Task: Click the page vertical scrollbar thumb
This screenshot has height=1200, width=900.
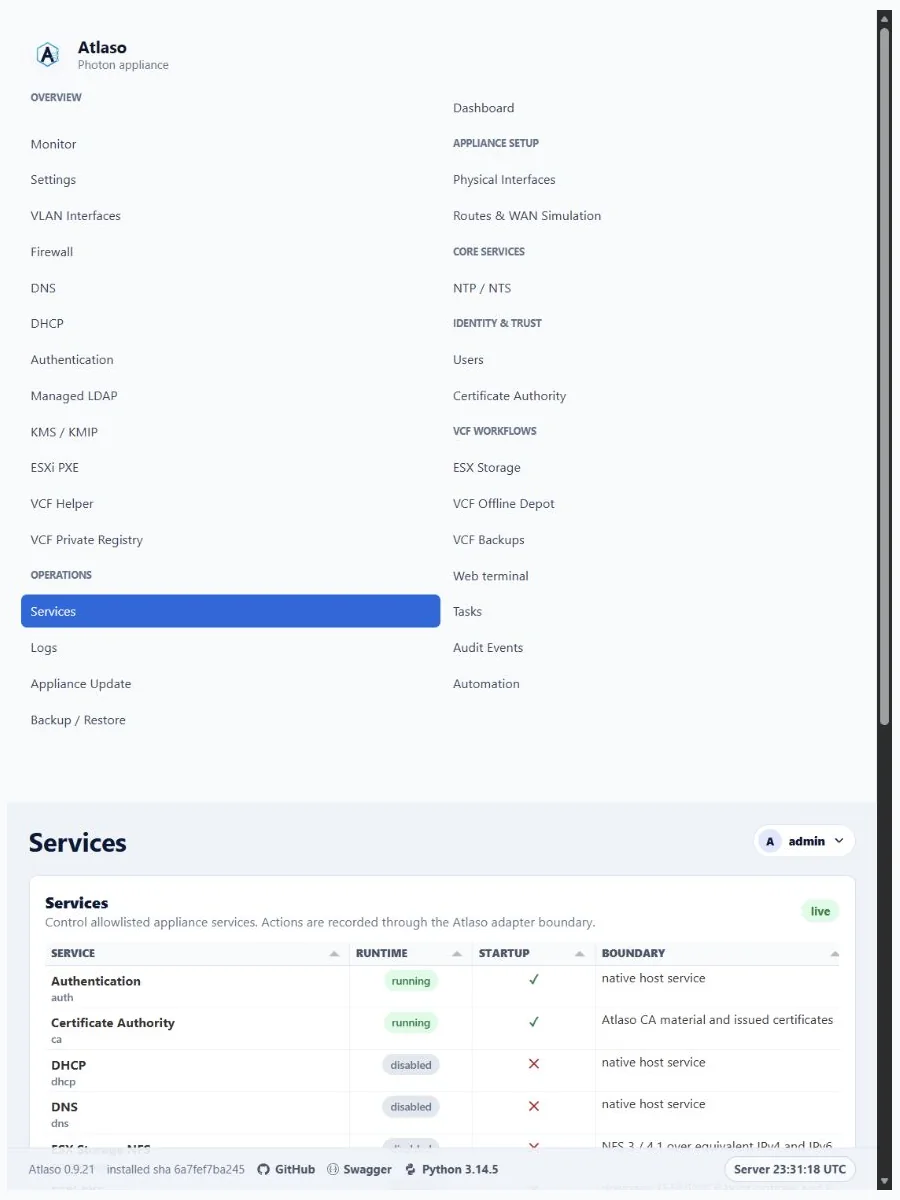Action: pyautogui.click(x=884, y=375)
